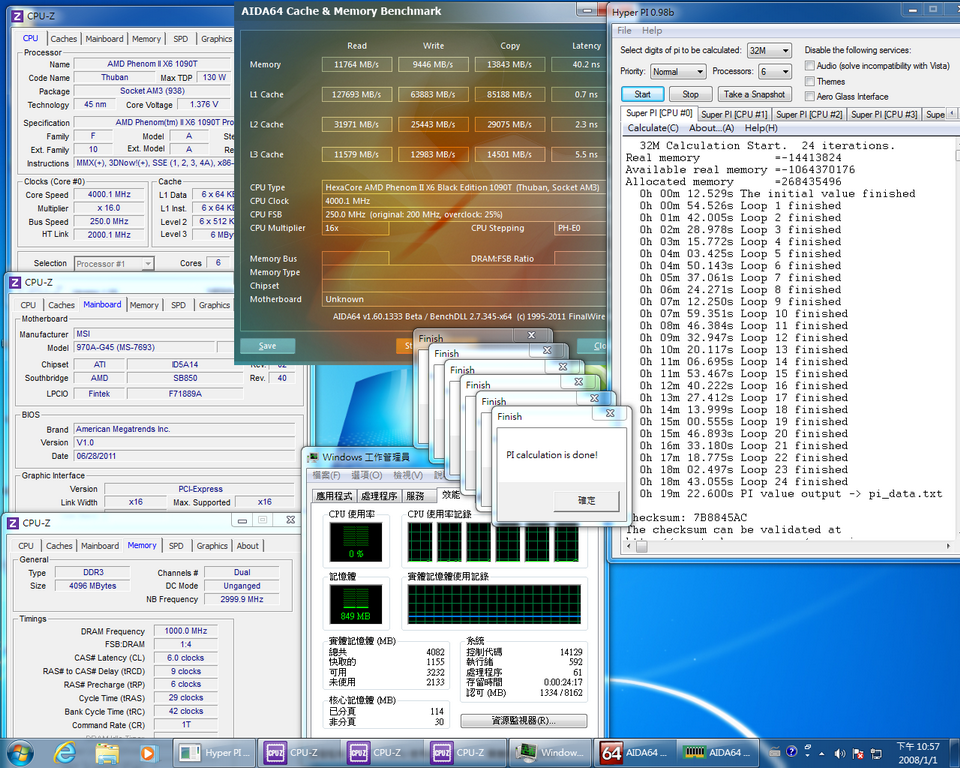The image size is (960, 768).
Task: Open CPU-Z Selection dropdown showing Processor #1
Action: pyautogui.click(x=113, y=263)
